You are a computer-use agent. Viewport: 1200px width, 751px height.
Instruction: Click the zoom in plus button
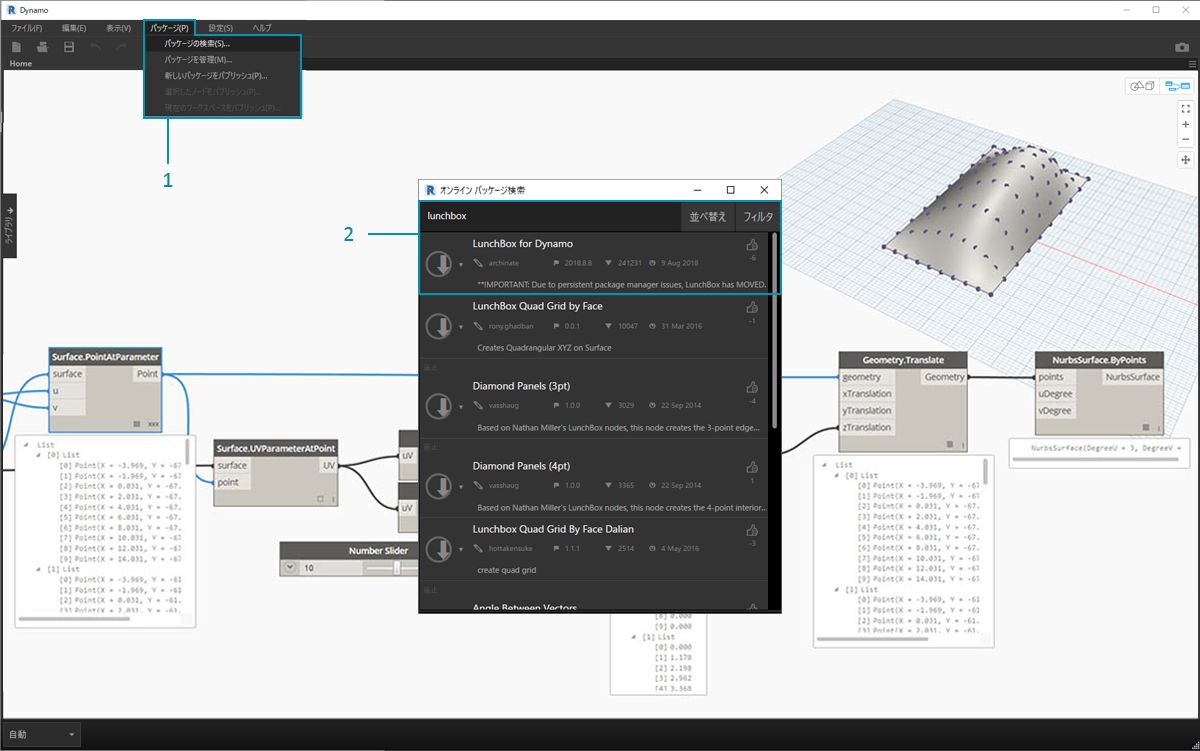pos(1185,124)
